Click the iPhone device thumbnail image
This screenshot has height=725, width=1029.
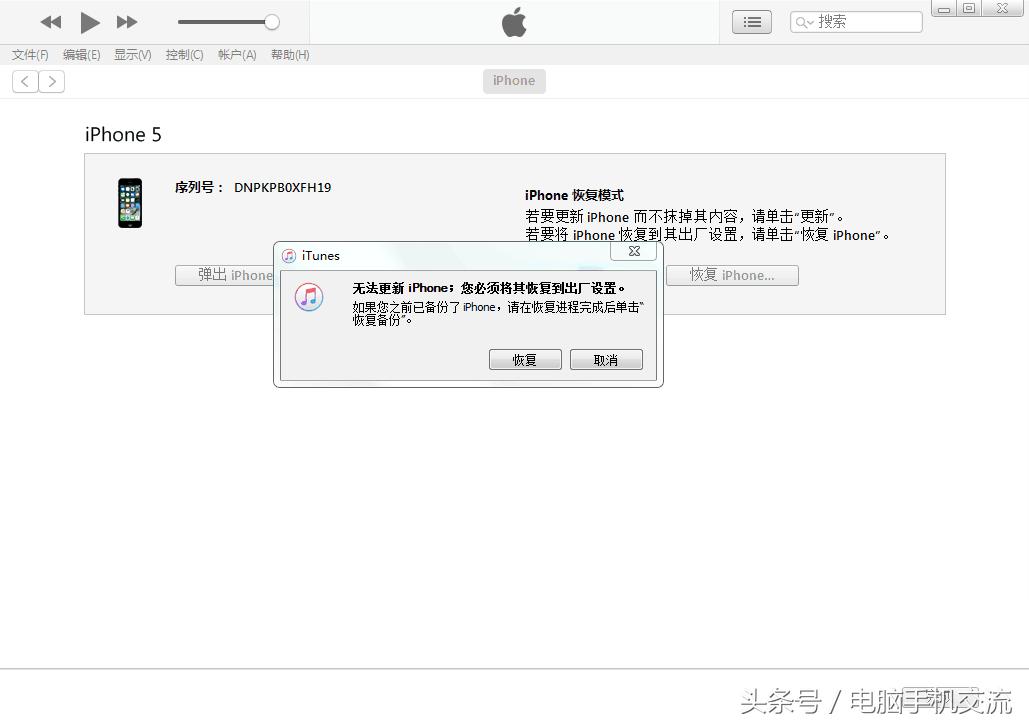(x=129, y=203)
